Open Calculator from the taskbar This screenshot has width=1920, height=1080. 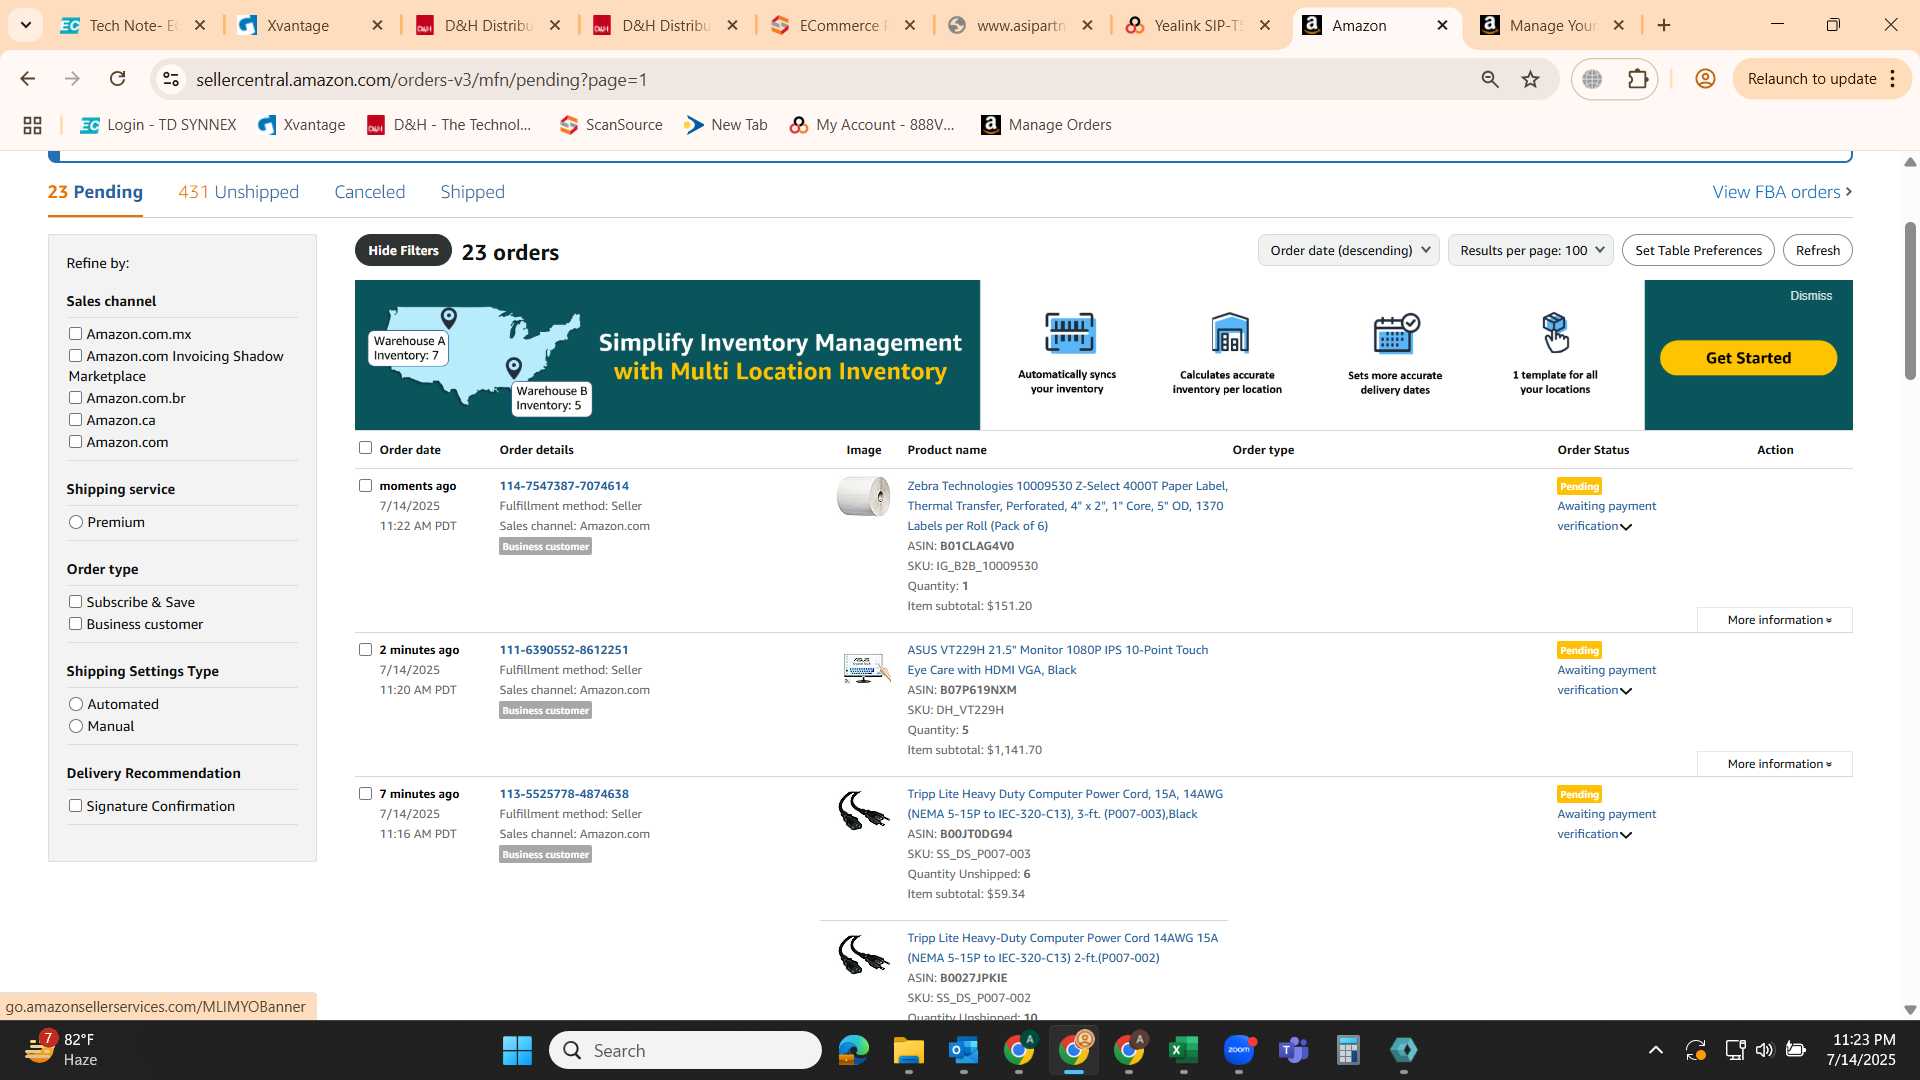coord(1348,1050)
